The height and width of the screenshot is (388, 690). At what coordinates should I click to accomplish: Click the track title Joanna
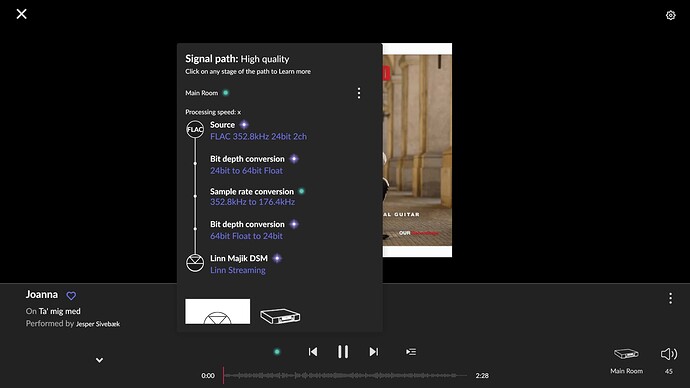41,294
